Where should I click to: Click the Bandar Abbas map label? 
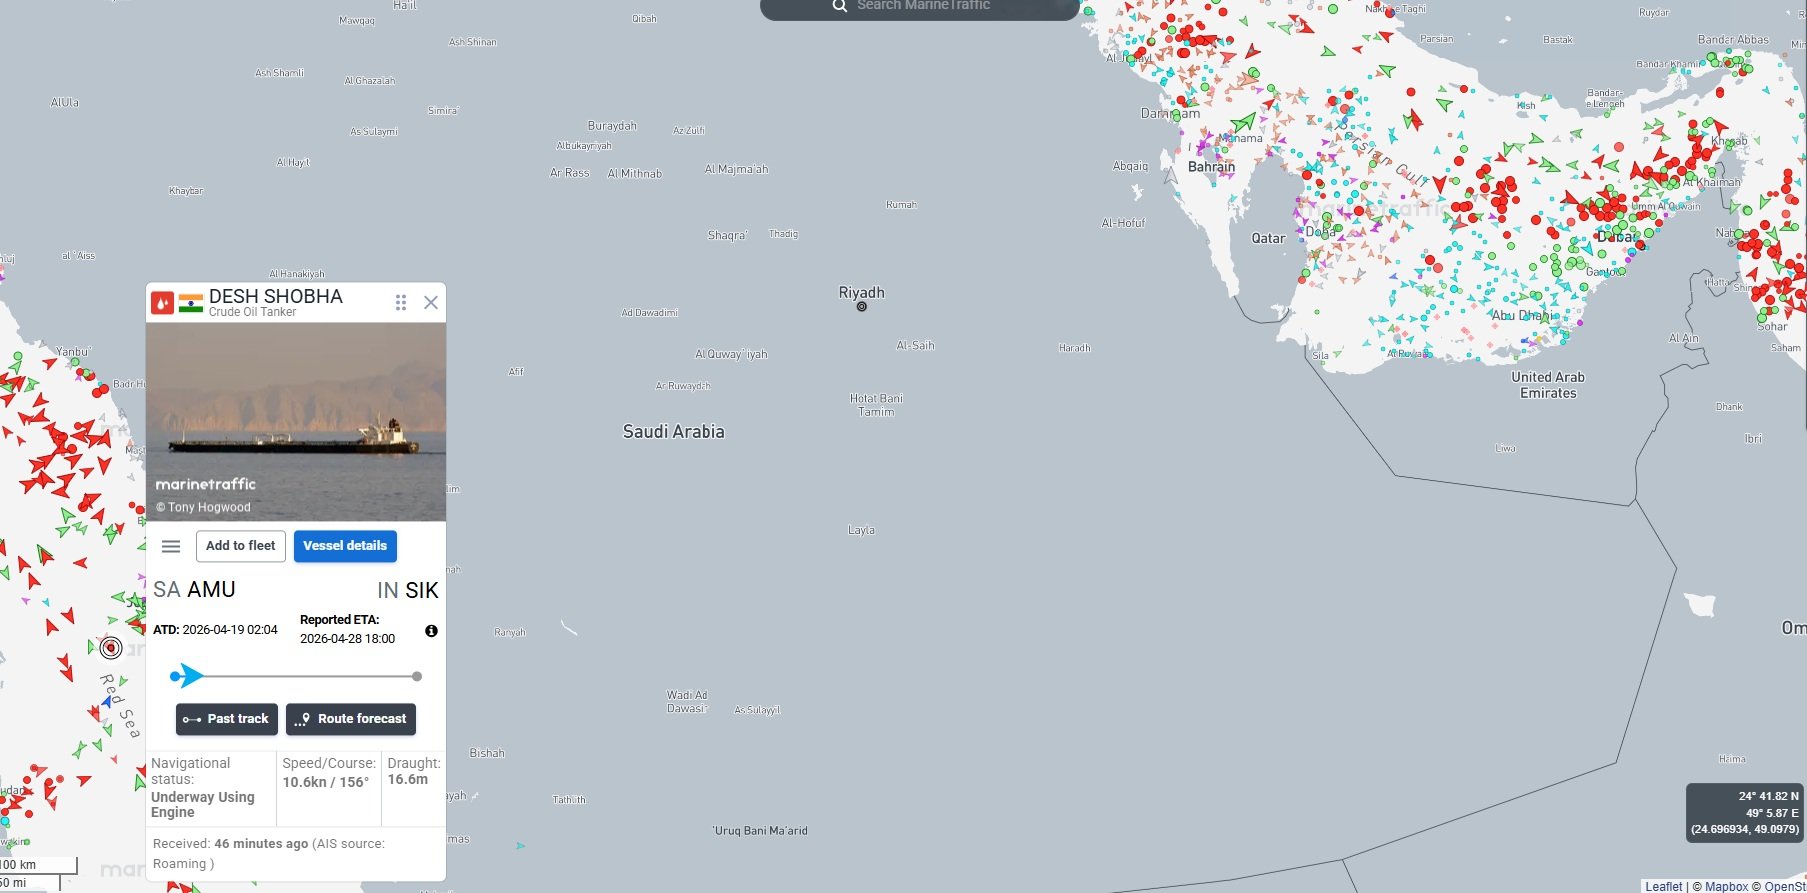click(1733, 40)
